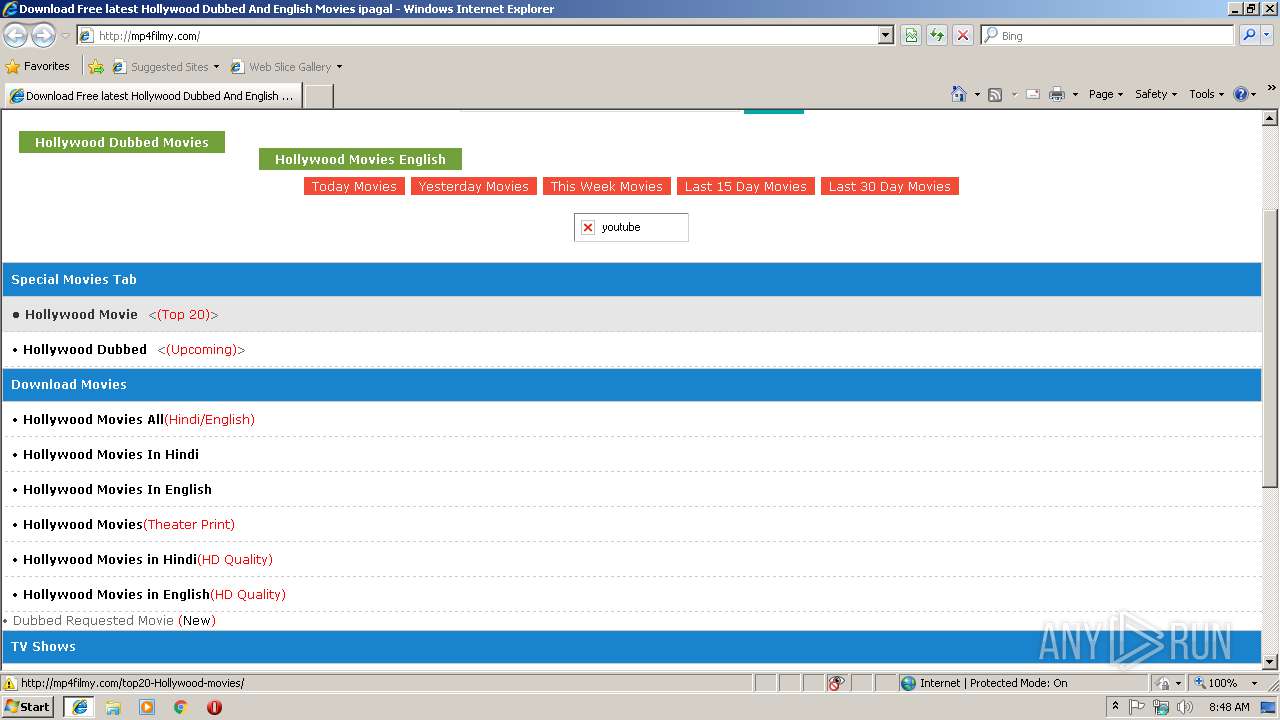
Task: Click the Hollywood Dubbed Movies green button
Action: (x=122, y=142)
